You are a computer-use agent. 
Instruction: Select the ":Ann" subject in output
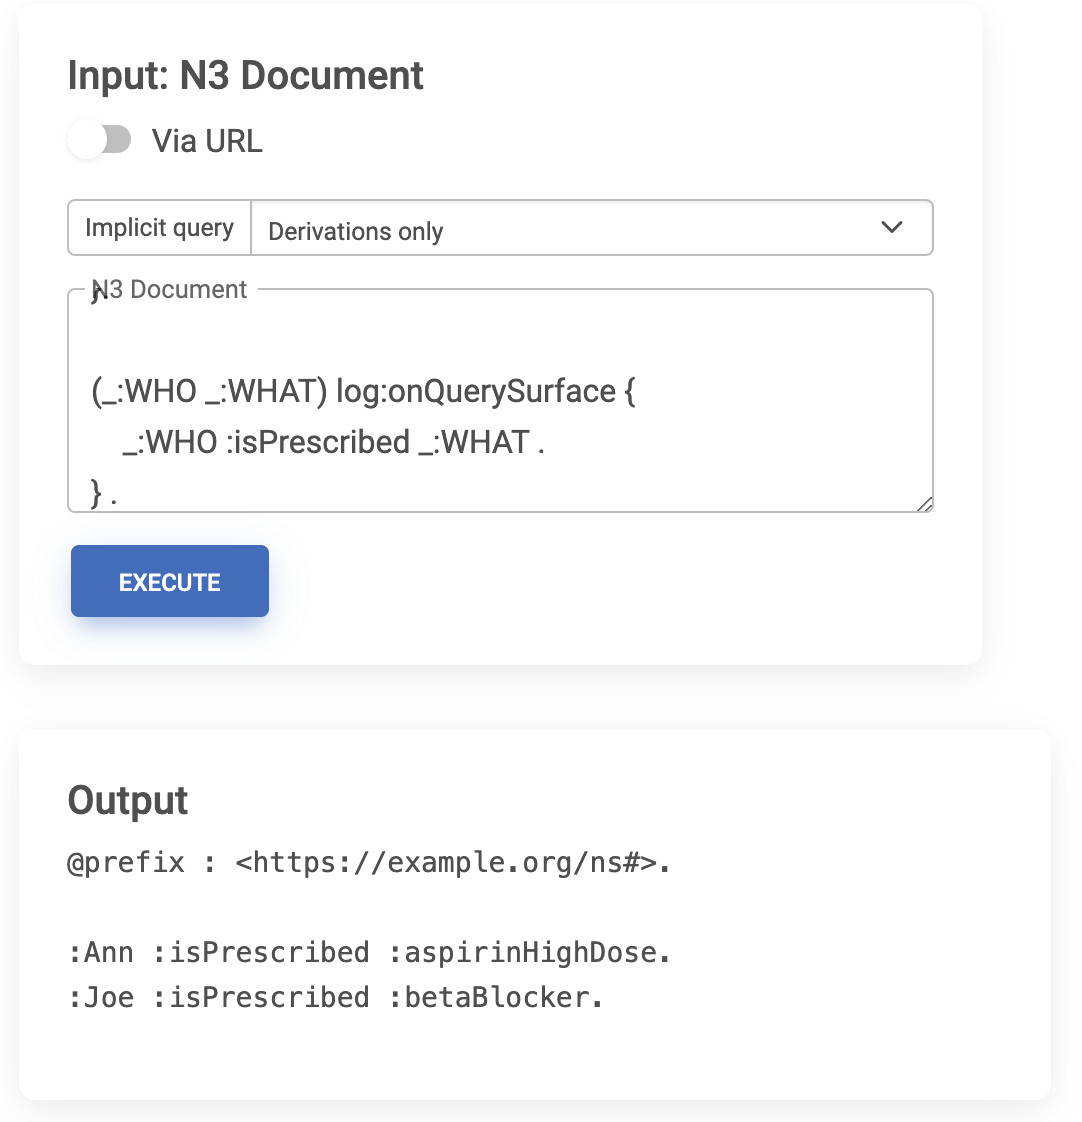pyautogui.click(x=101, y=952)
